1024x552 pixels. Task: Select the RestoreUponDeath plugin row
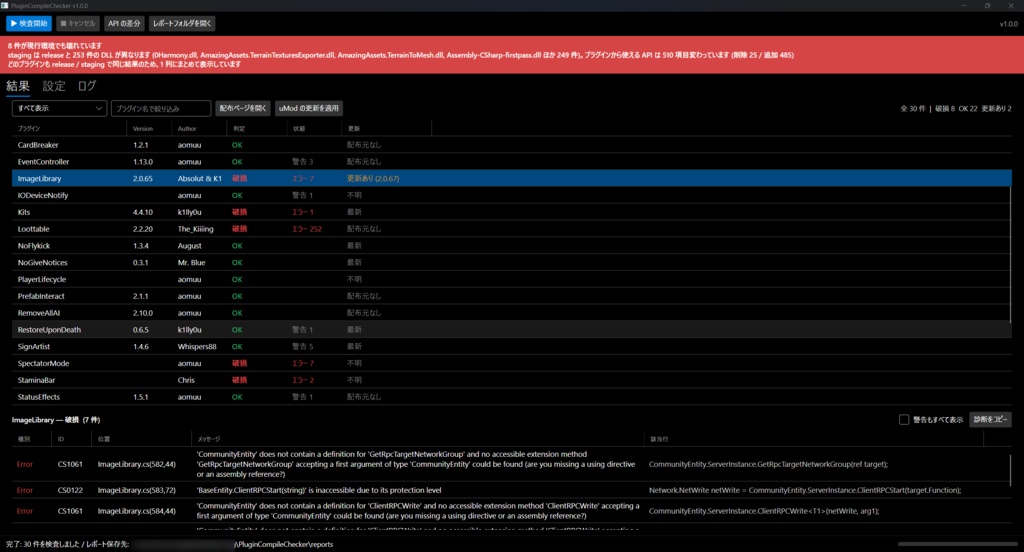point(511,330)
